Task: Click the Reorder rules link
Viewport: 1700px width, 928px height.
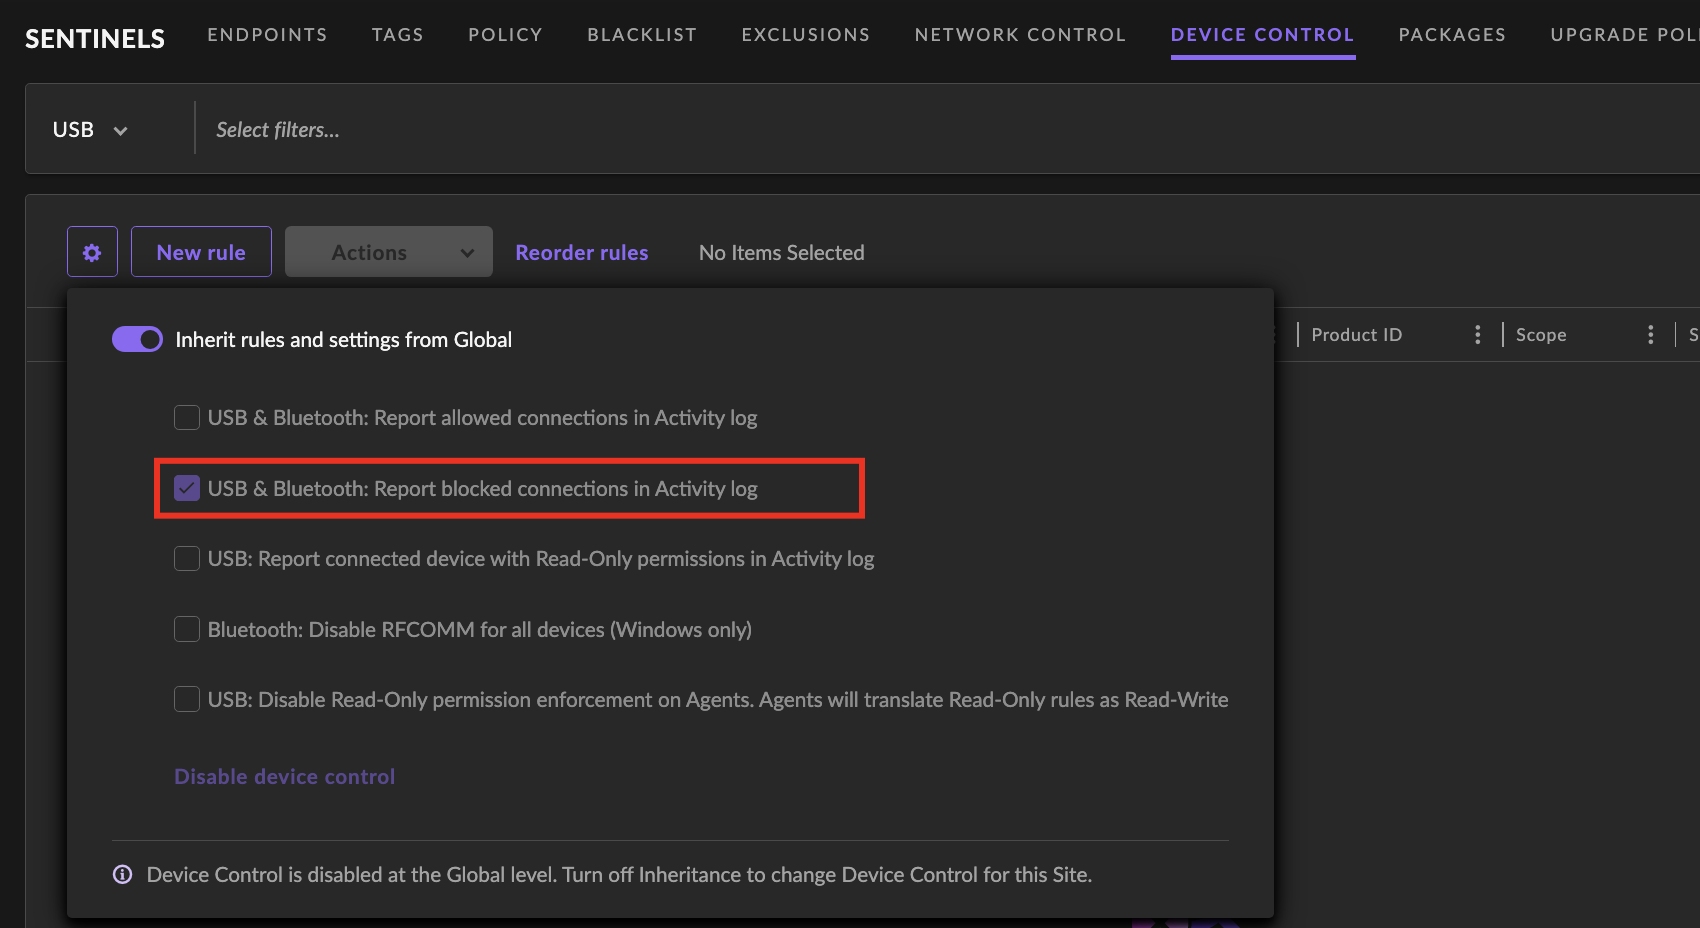Action: coord(581,253)
